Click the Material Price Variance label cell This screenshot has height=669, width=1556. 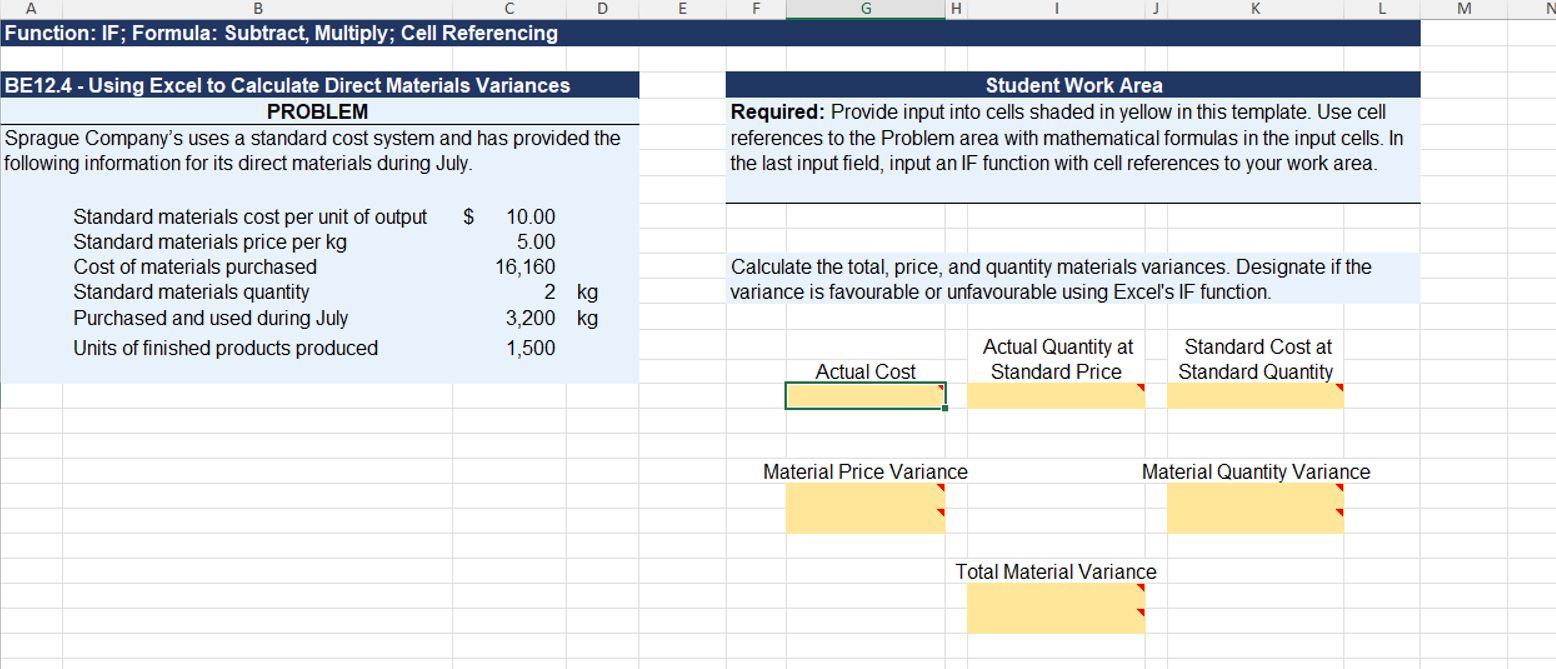point(865,471)
